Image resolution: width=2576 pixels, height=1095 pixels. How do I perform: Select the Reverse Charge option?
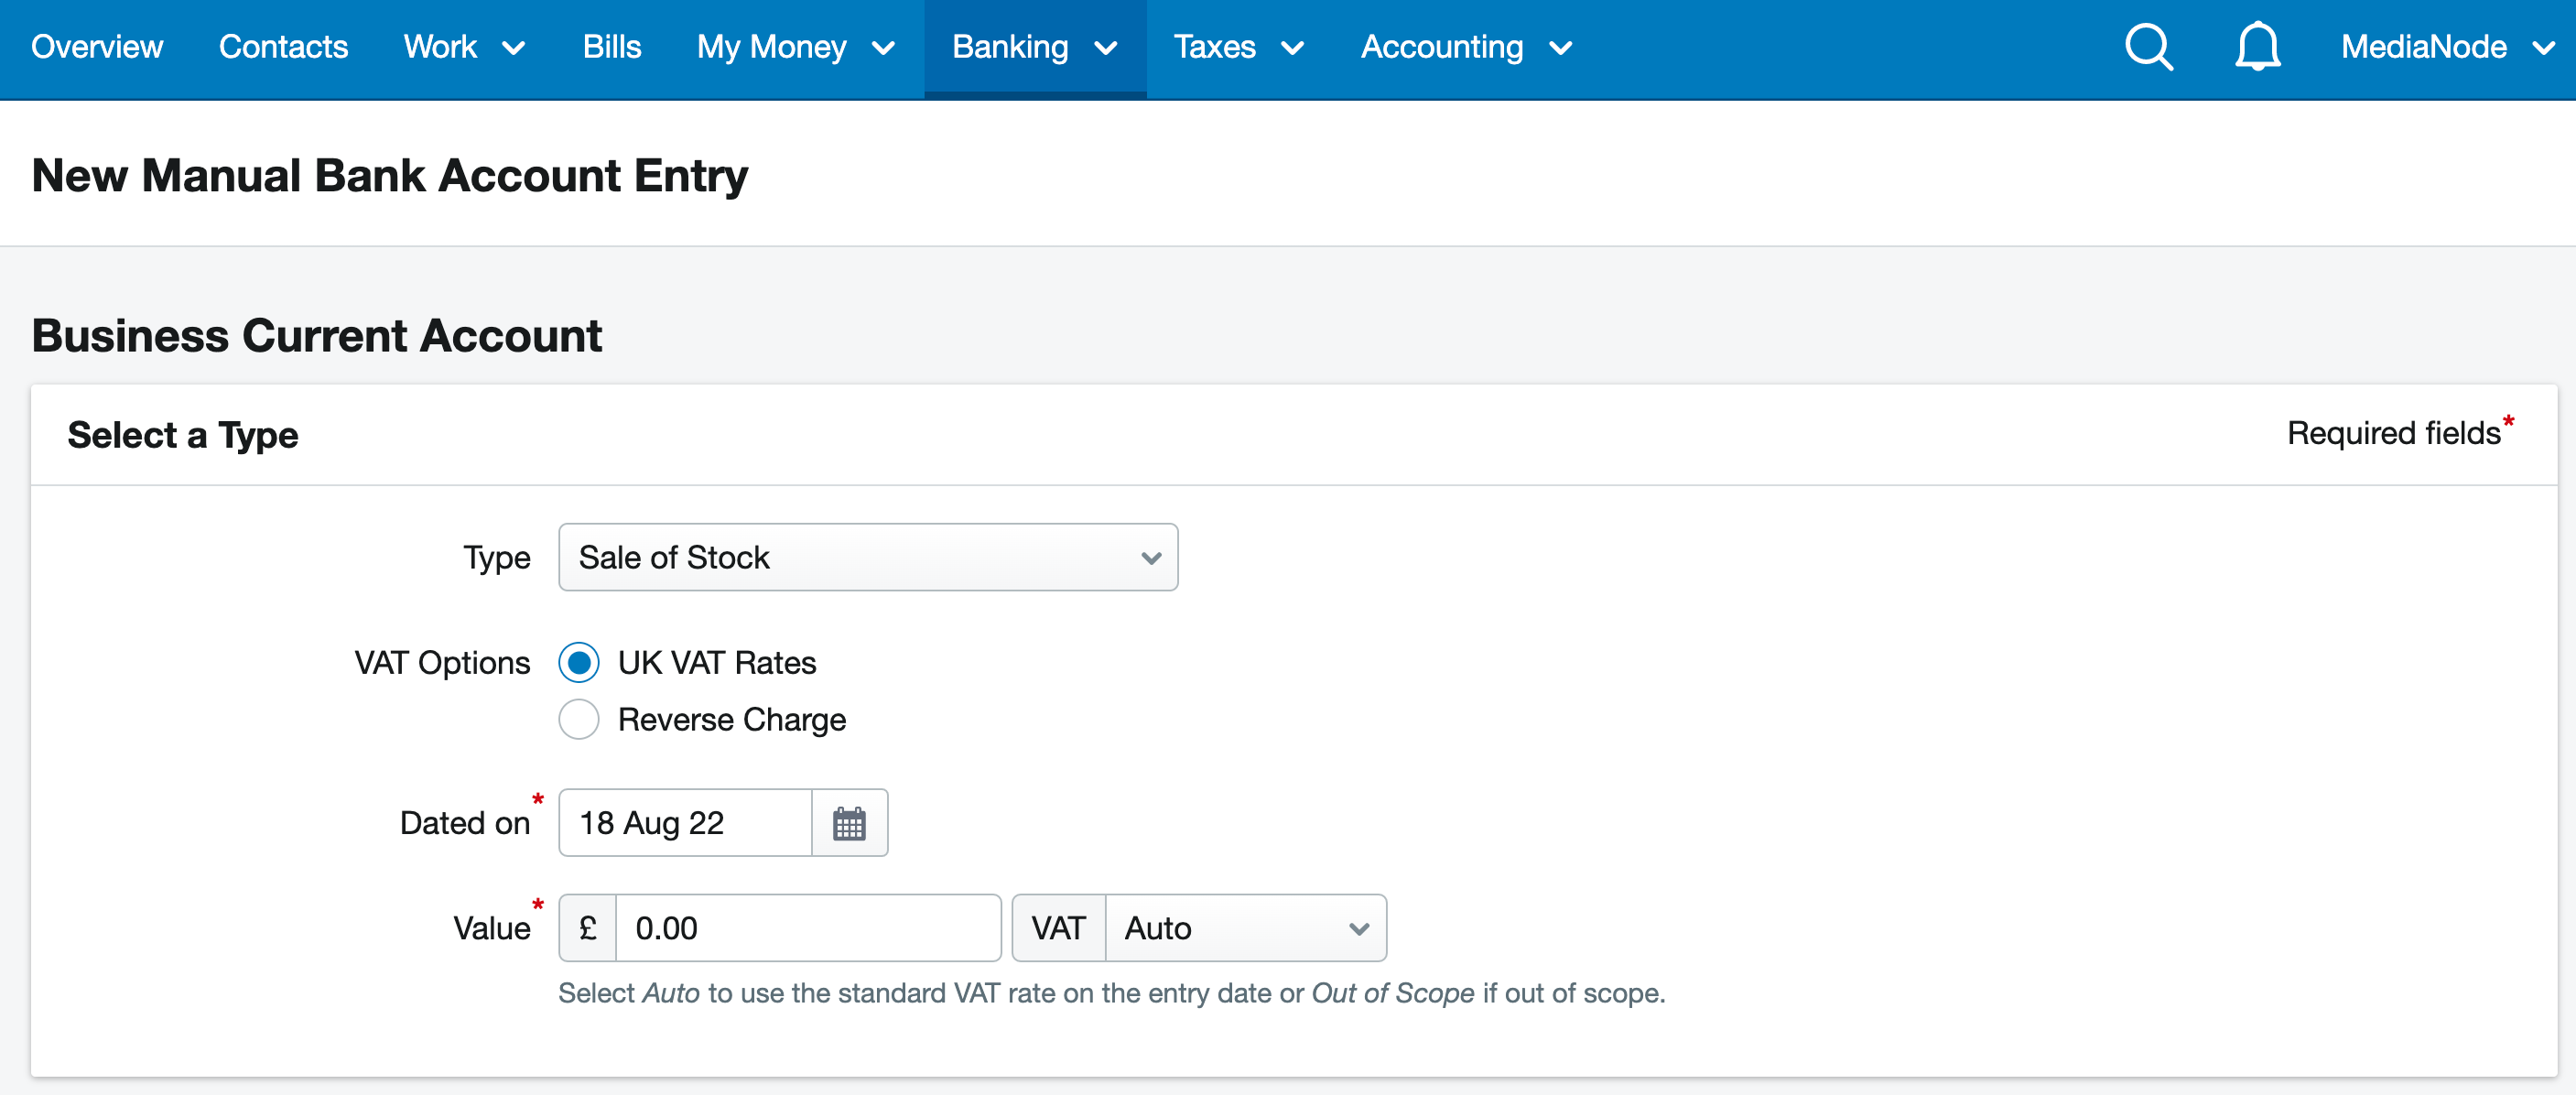(x=579, y=720)
